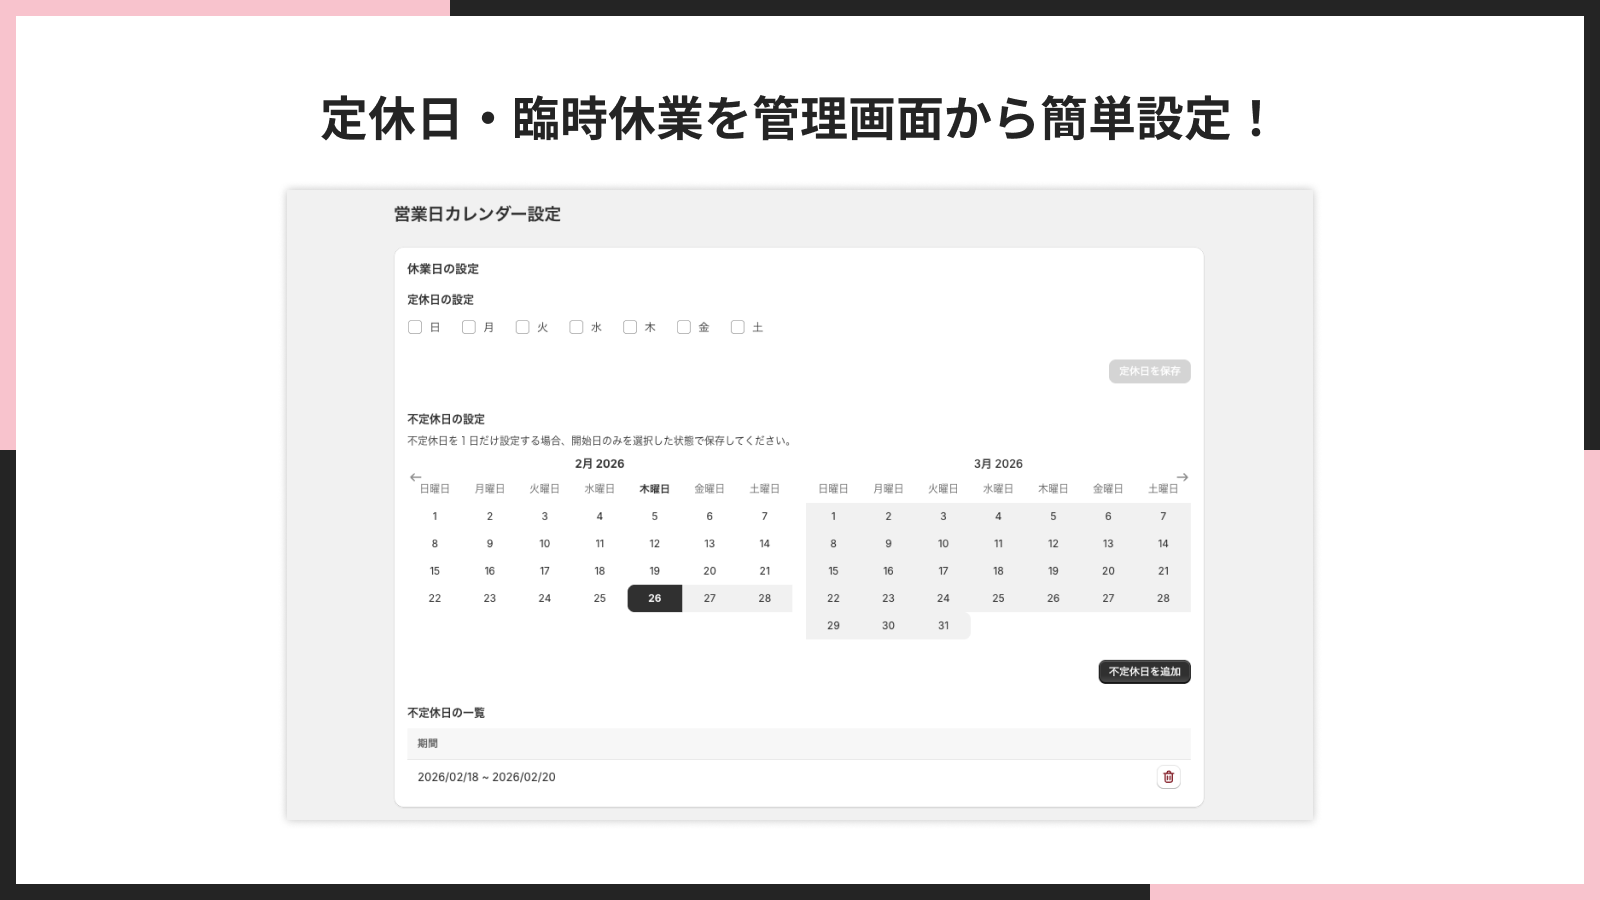Image resolution: width=1600 pixels, height=900 pixels.
Task: Click the 不定休日の設定 heading
Action: pyautogui.click(x=446, y=419)
